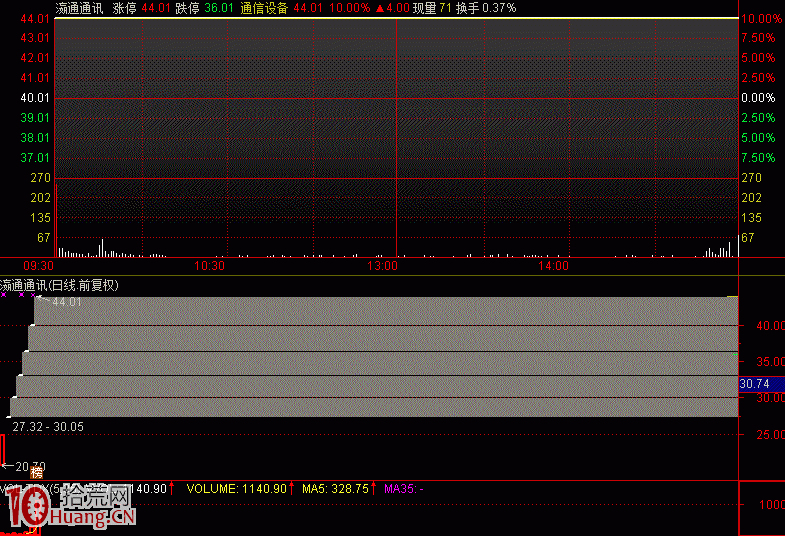Click the MA35 indicator label
Viewport: 785px width, 536px height.
point(404,488)
